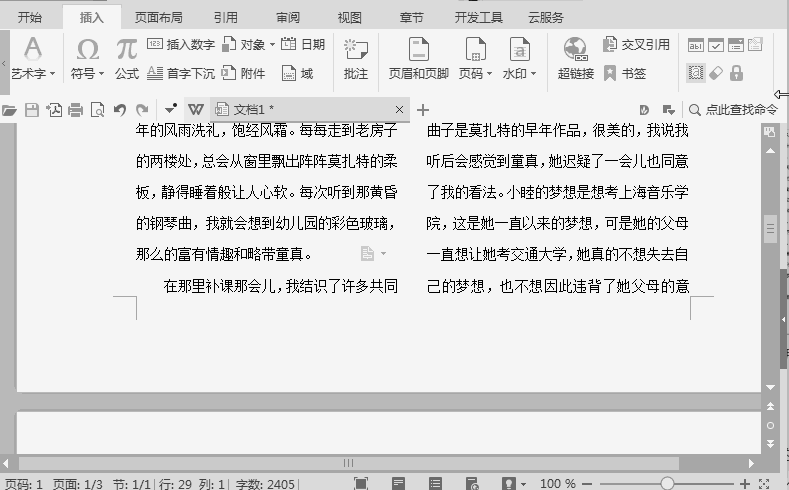Open the 水印 dropdown arrow
Screen dimensions: 789x490
tap(533, 73)
